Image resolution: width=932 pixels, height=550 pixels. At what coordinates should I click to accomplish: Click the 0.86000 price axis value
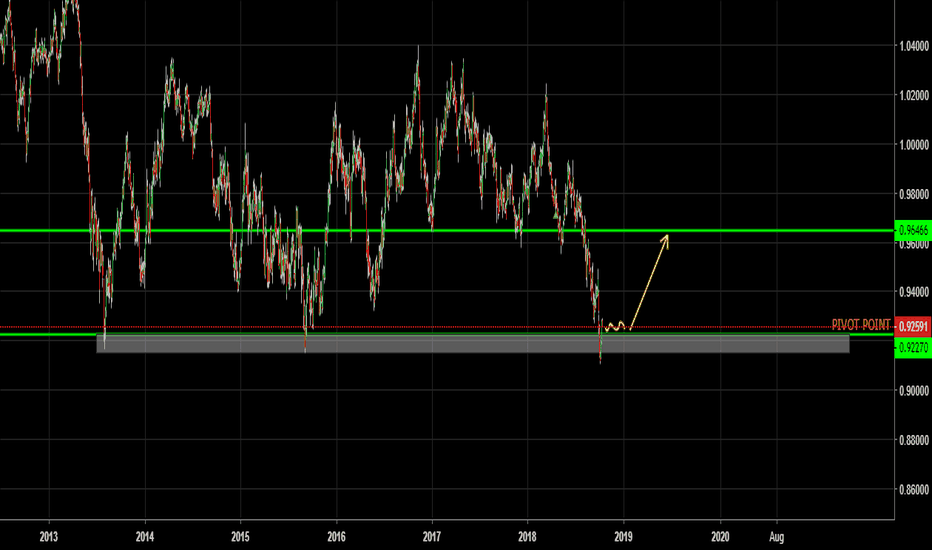(914, 489)
